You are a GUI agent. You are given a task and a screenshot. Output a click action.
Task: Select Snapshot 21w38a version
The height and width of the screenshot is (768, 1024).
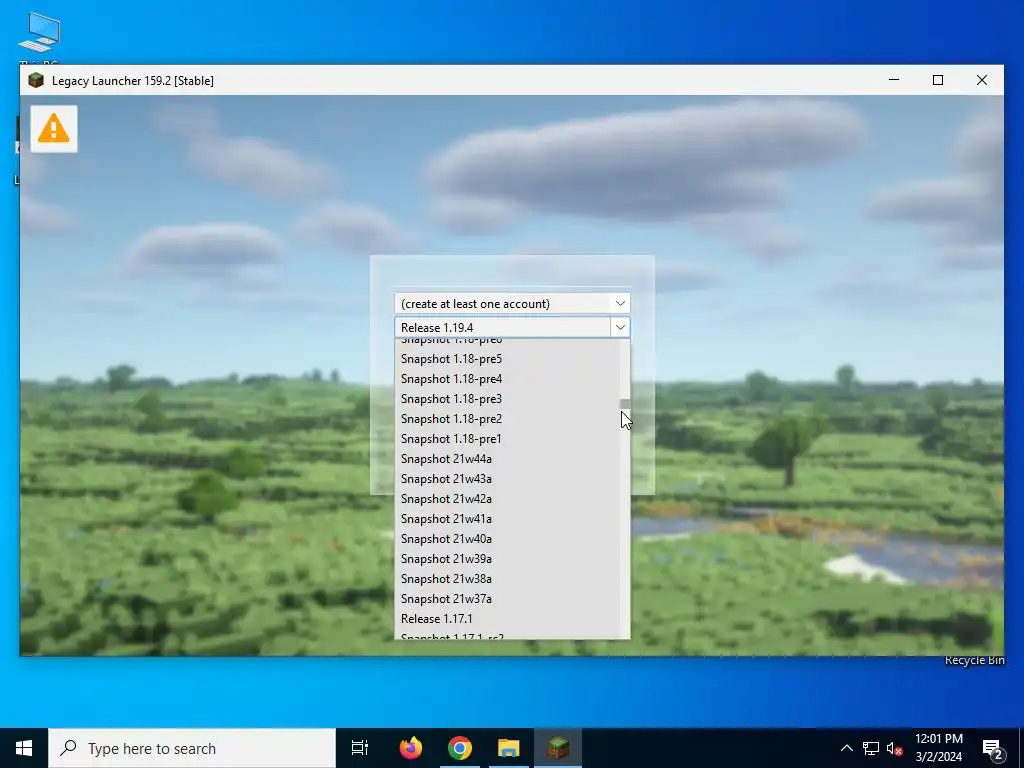[x=507, y=579]
